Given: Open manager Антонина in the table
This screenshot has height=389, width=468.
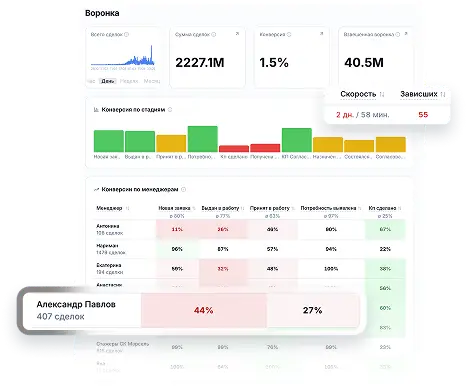Looking at the screenshot, I should pos(108,226).
